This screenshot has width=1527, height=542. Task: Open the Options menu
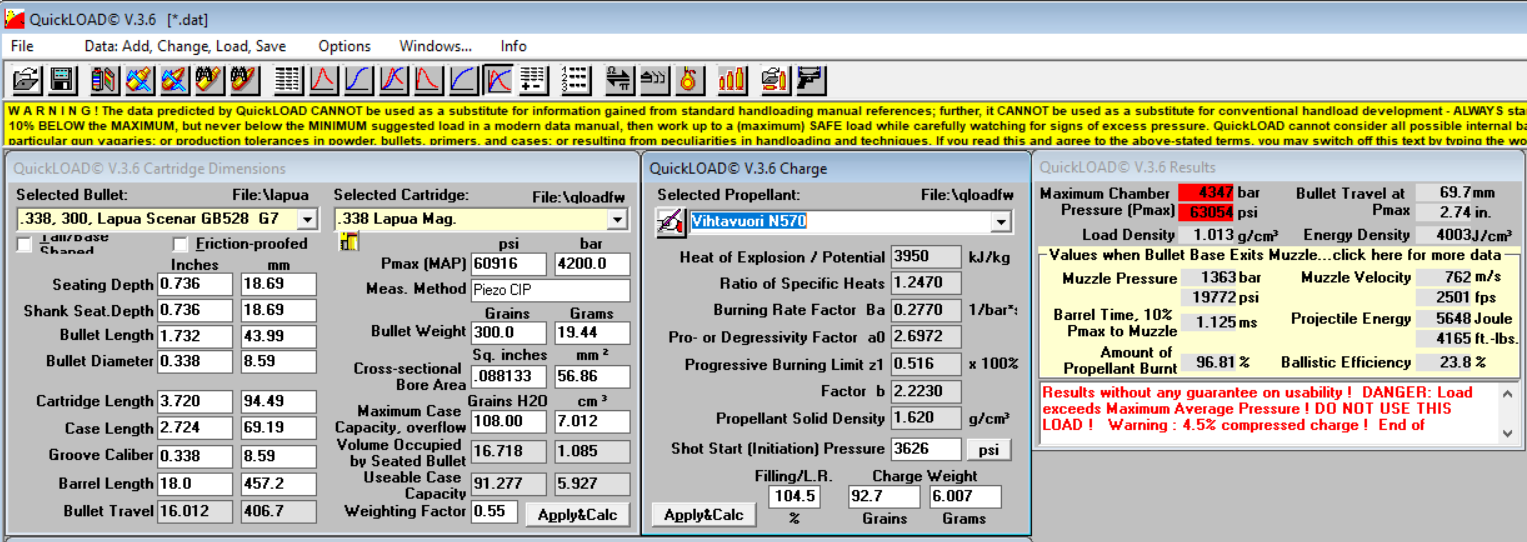[x=344, y=46]
